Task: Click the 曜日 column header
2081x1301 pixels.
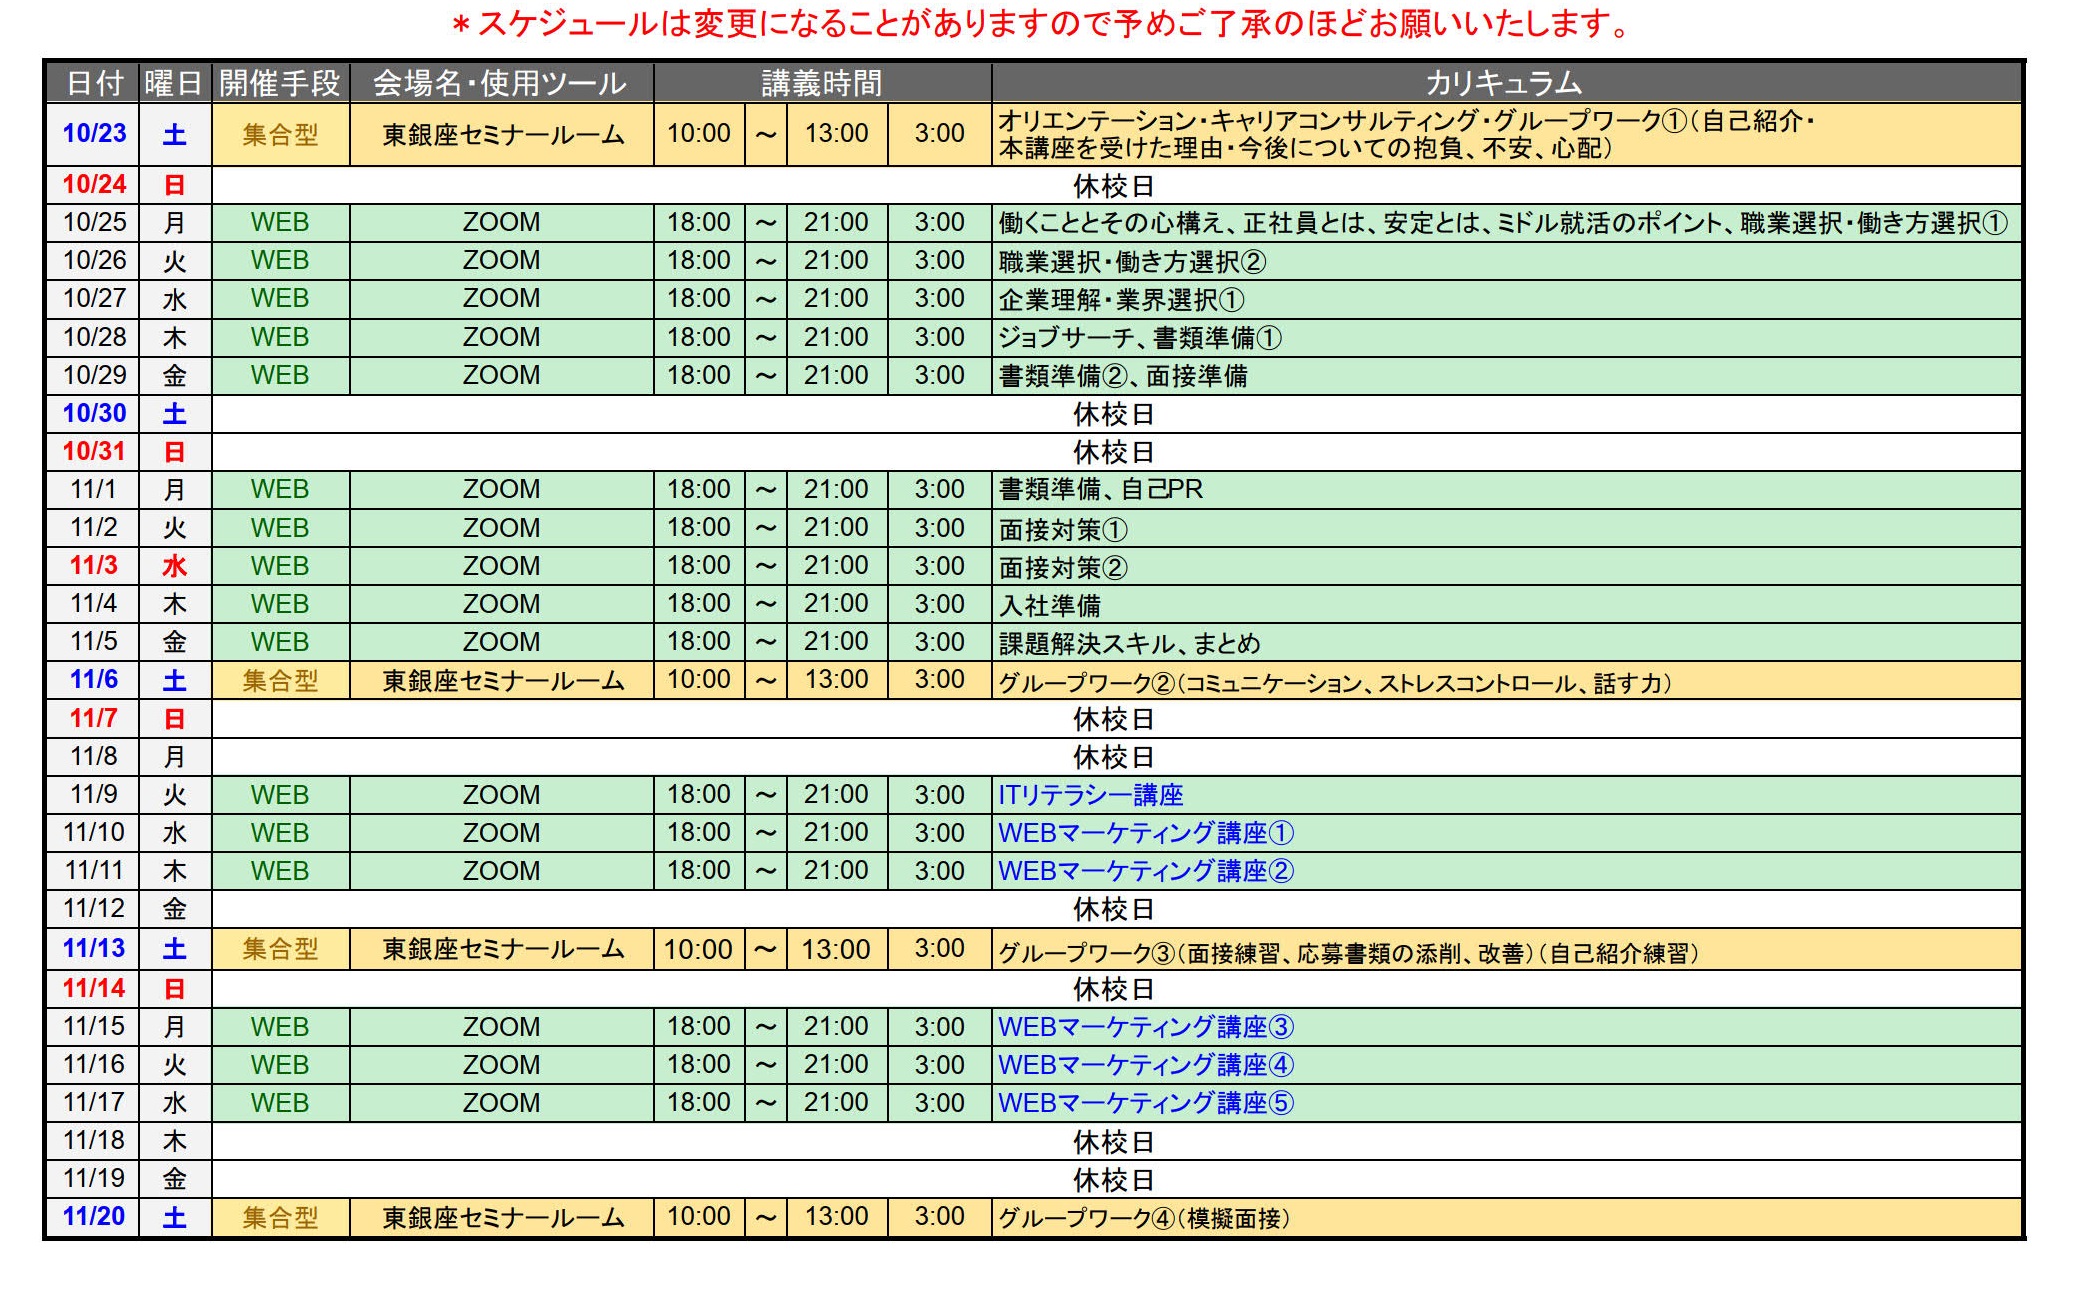Action: point(175,83)
